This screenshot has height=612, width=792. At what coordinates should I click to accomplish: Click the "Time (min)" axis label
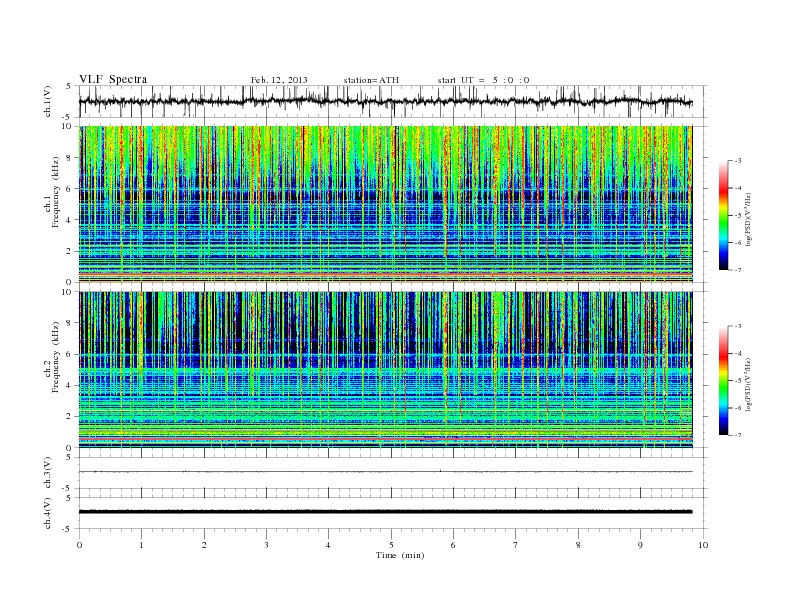(x=400, y=555)
